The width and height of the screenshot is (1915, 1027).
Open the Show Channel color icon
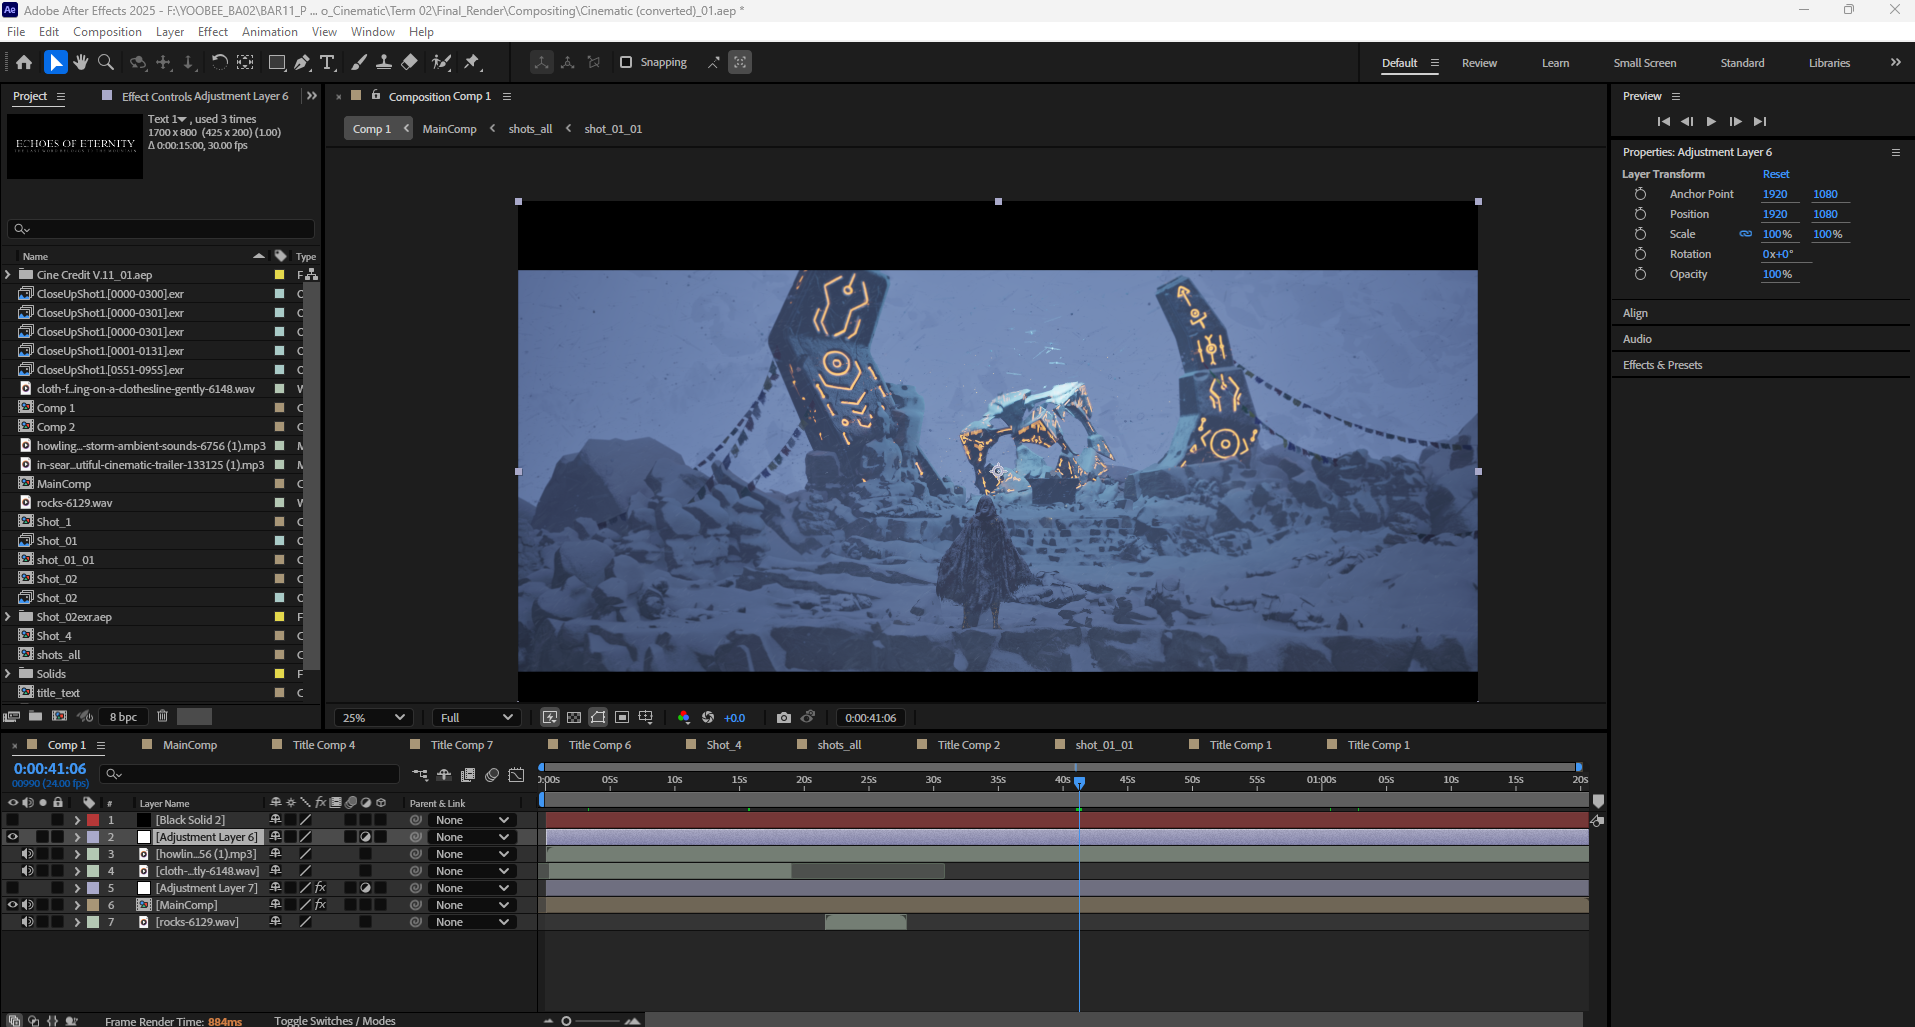pos(684,717)
